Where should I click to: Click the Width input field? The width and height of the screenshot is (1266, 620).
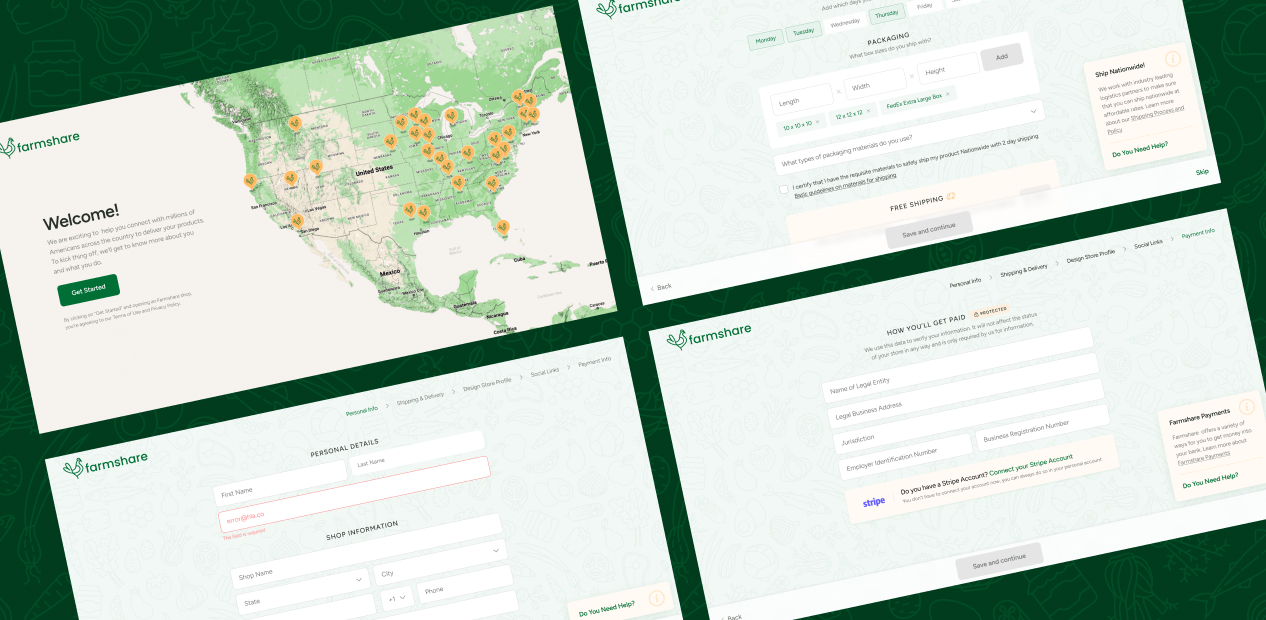click(875, 83)
